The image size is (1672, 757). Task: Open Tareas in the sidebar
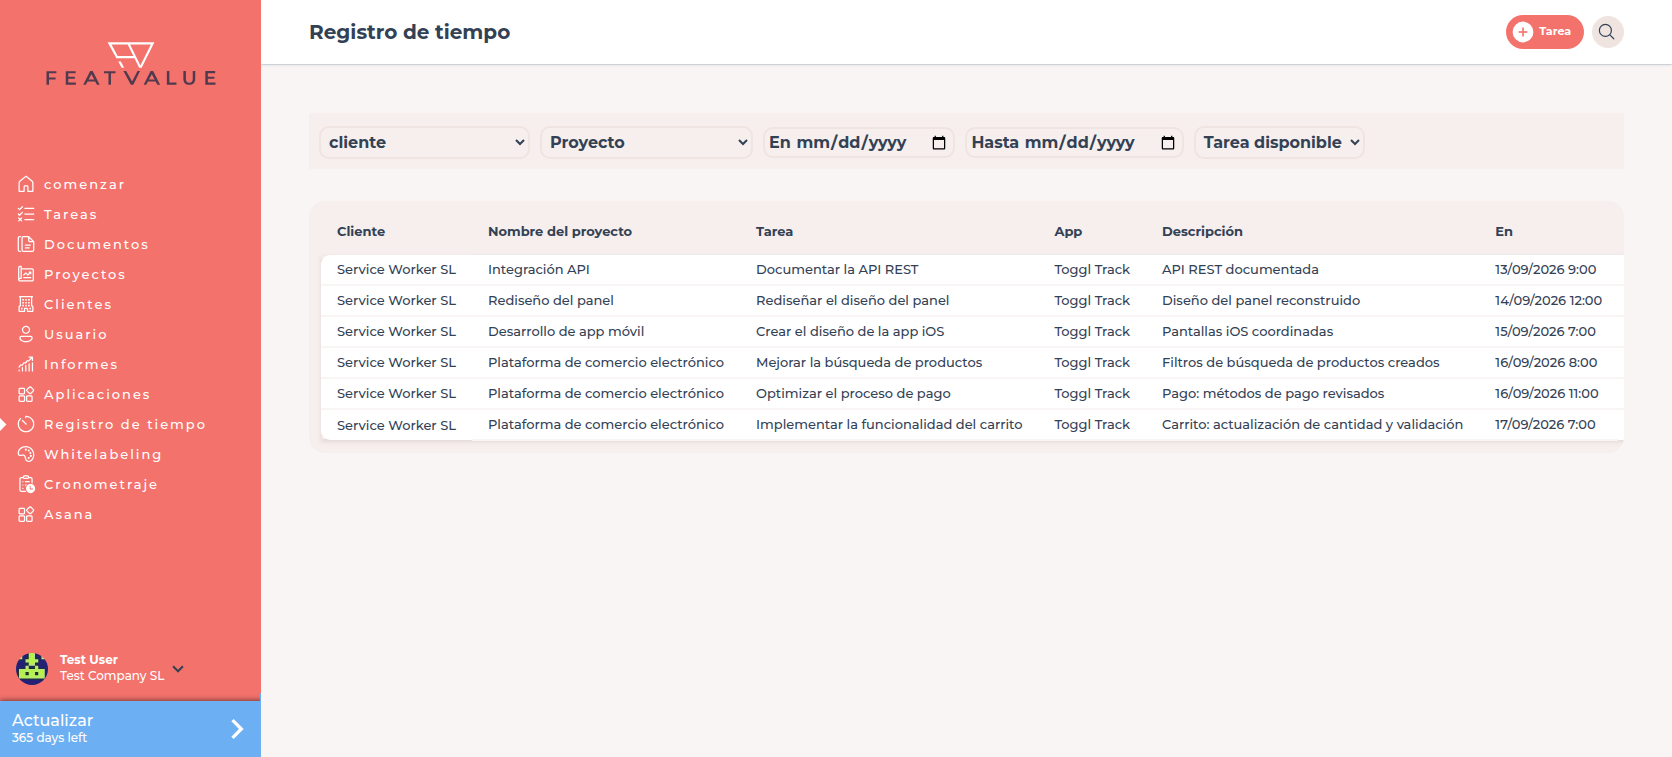70,214
